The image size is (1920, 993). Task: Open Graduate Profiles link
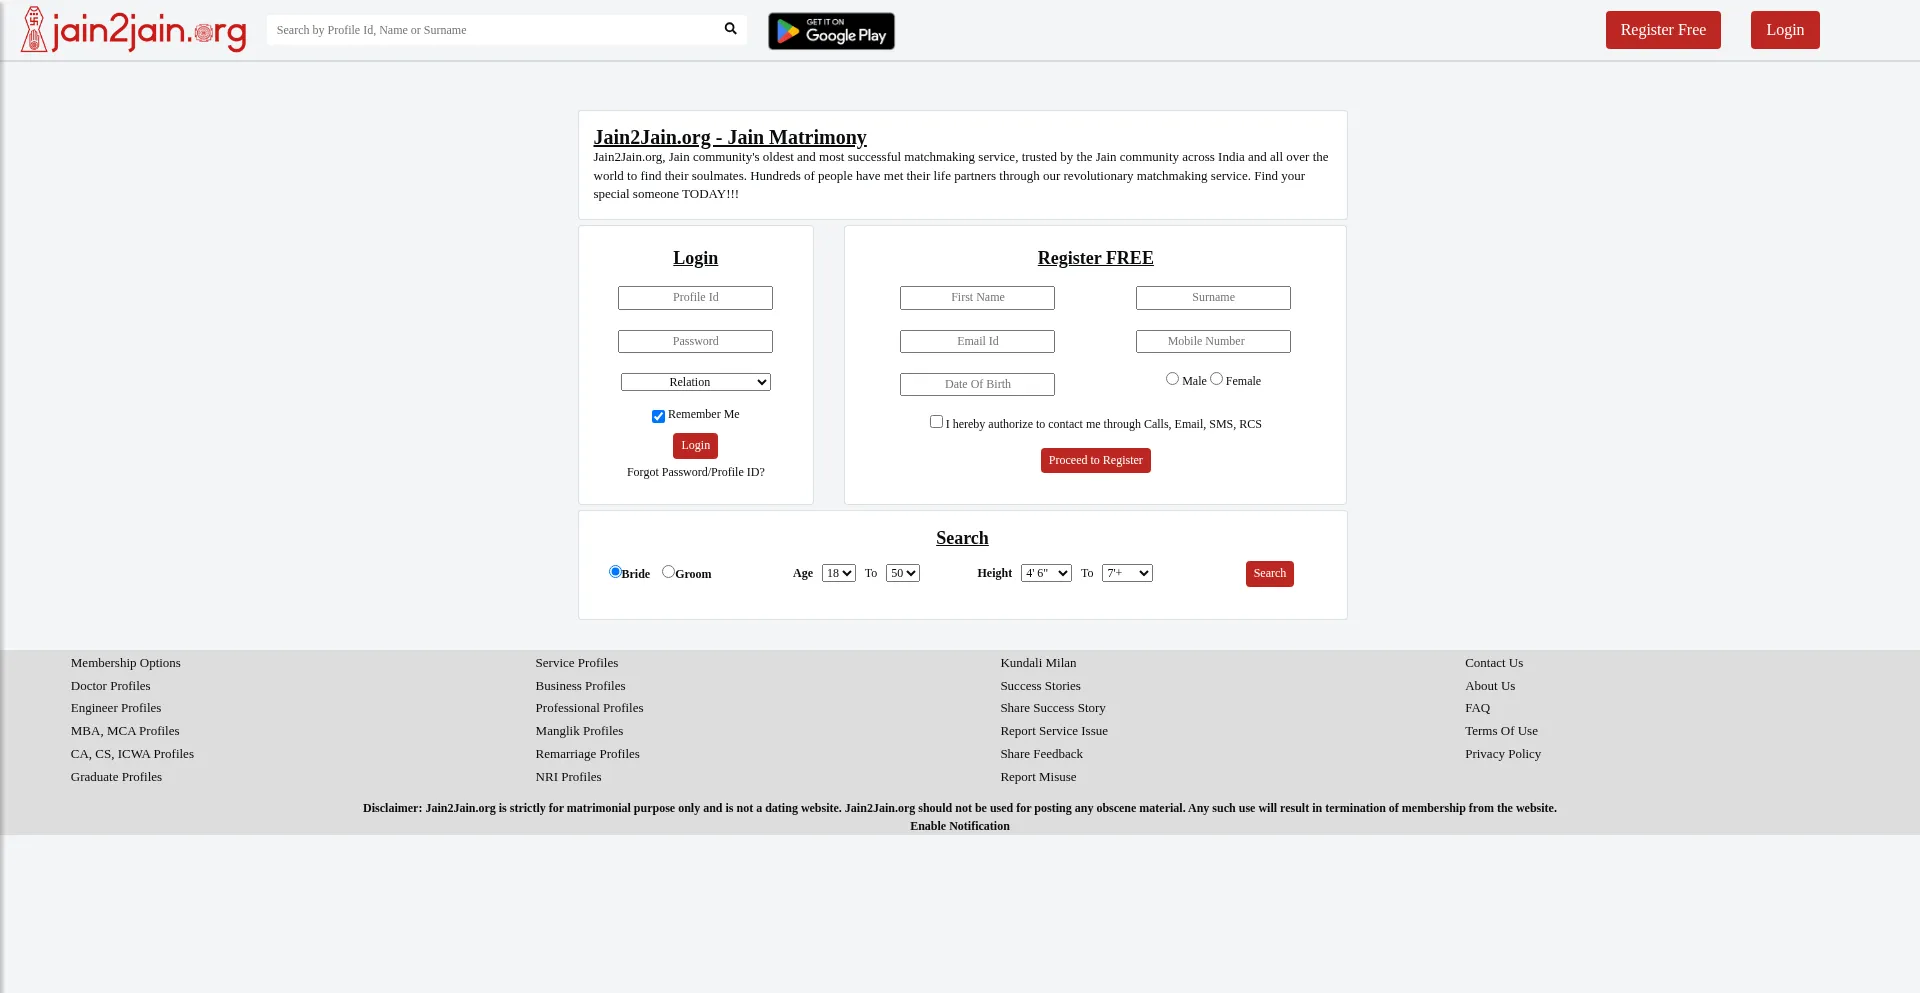(x=116, y=777)
